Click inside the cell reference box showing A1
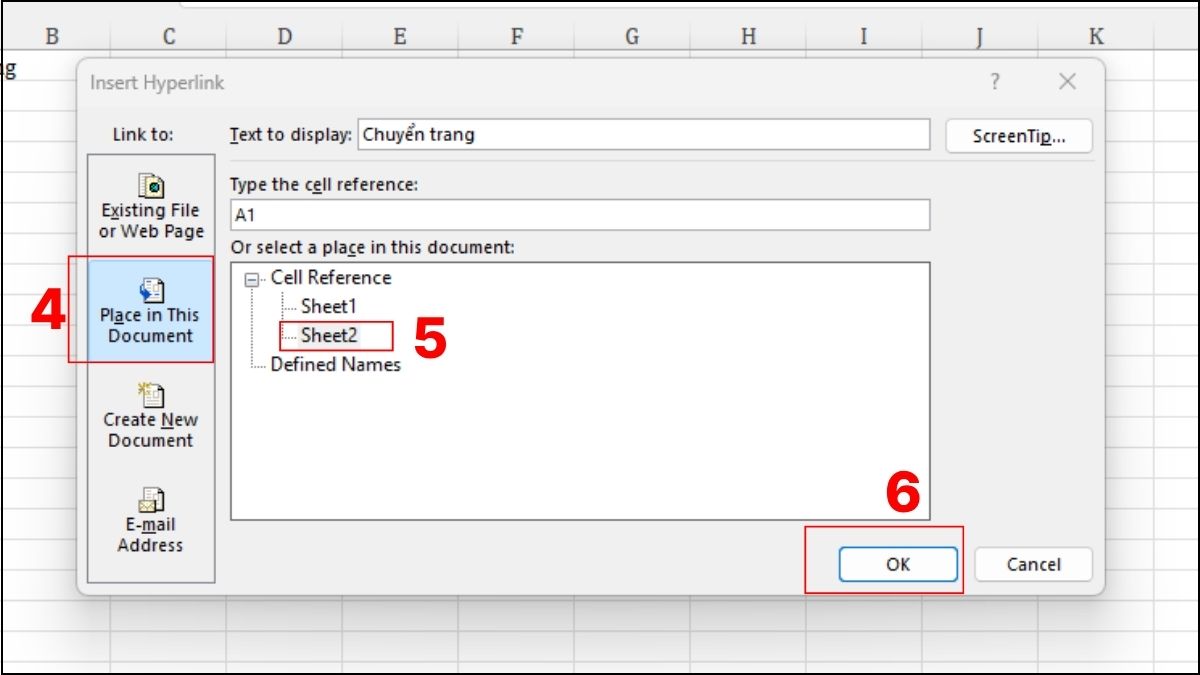Image resolution: width=1200 pixels, height=675 pixels. (580, 214)
